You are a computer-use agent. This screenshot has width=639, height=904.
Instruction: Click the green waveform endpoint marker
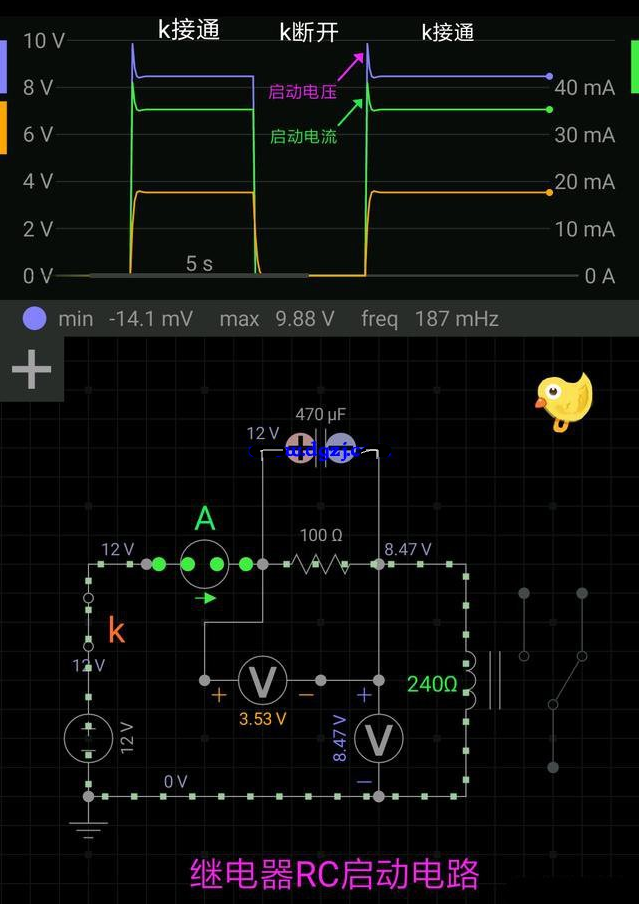(x=549, y=110)
